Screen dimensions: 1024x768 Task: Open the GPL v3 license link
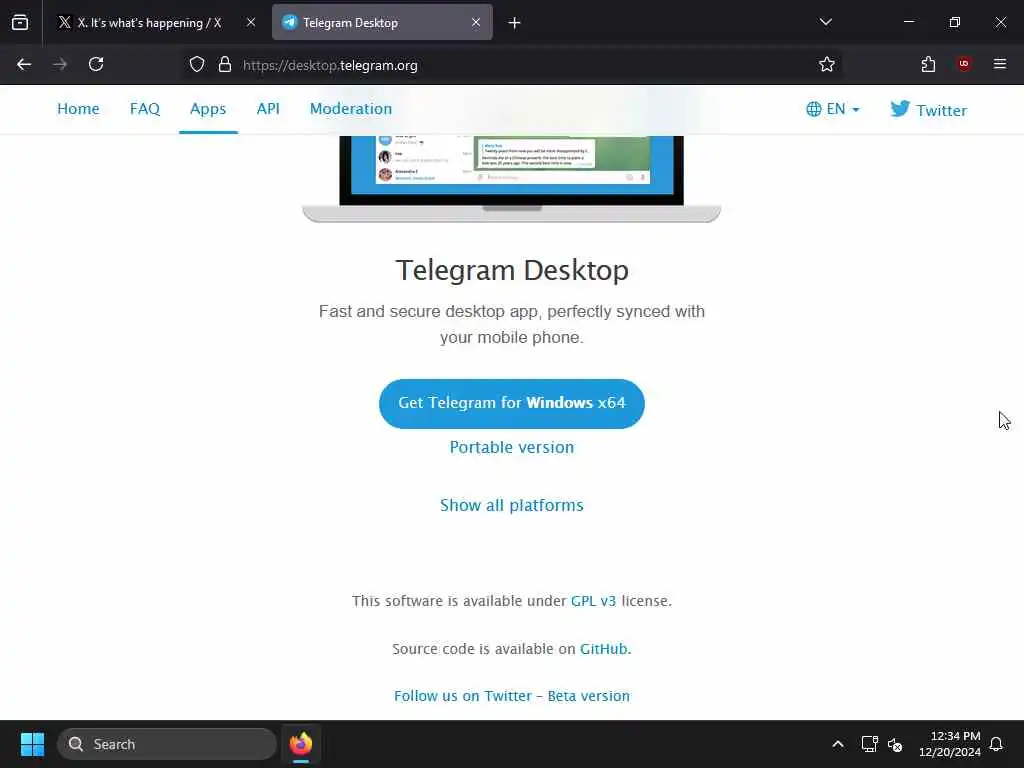[x=593, y=601]
